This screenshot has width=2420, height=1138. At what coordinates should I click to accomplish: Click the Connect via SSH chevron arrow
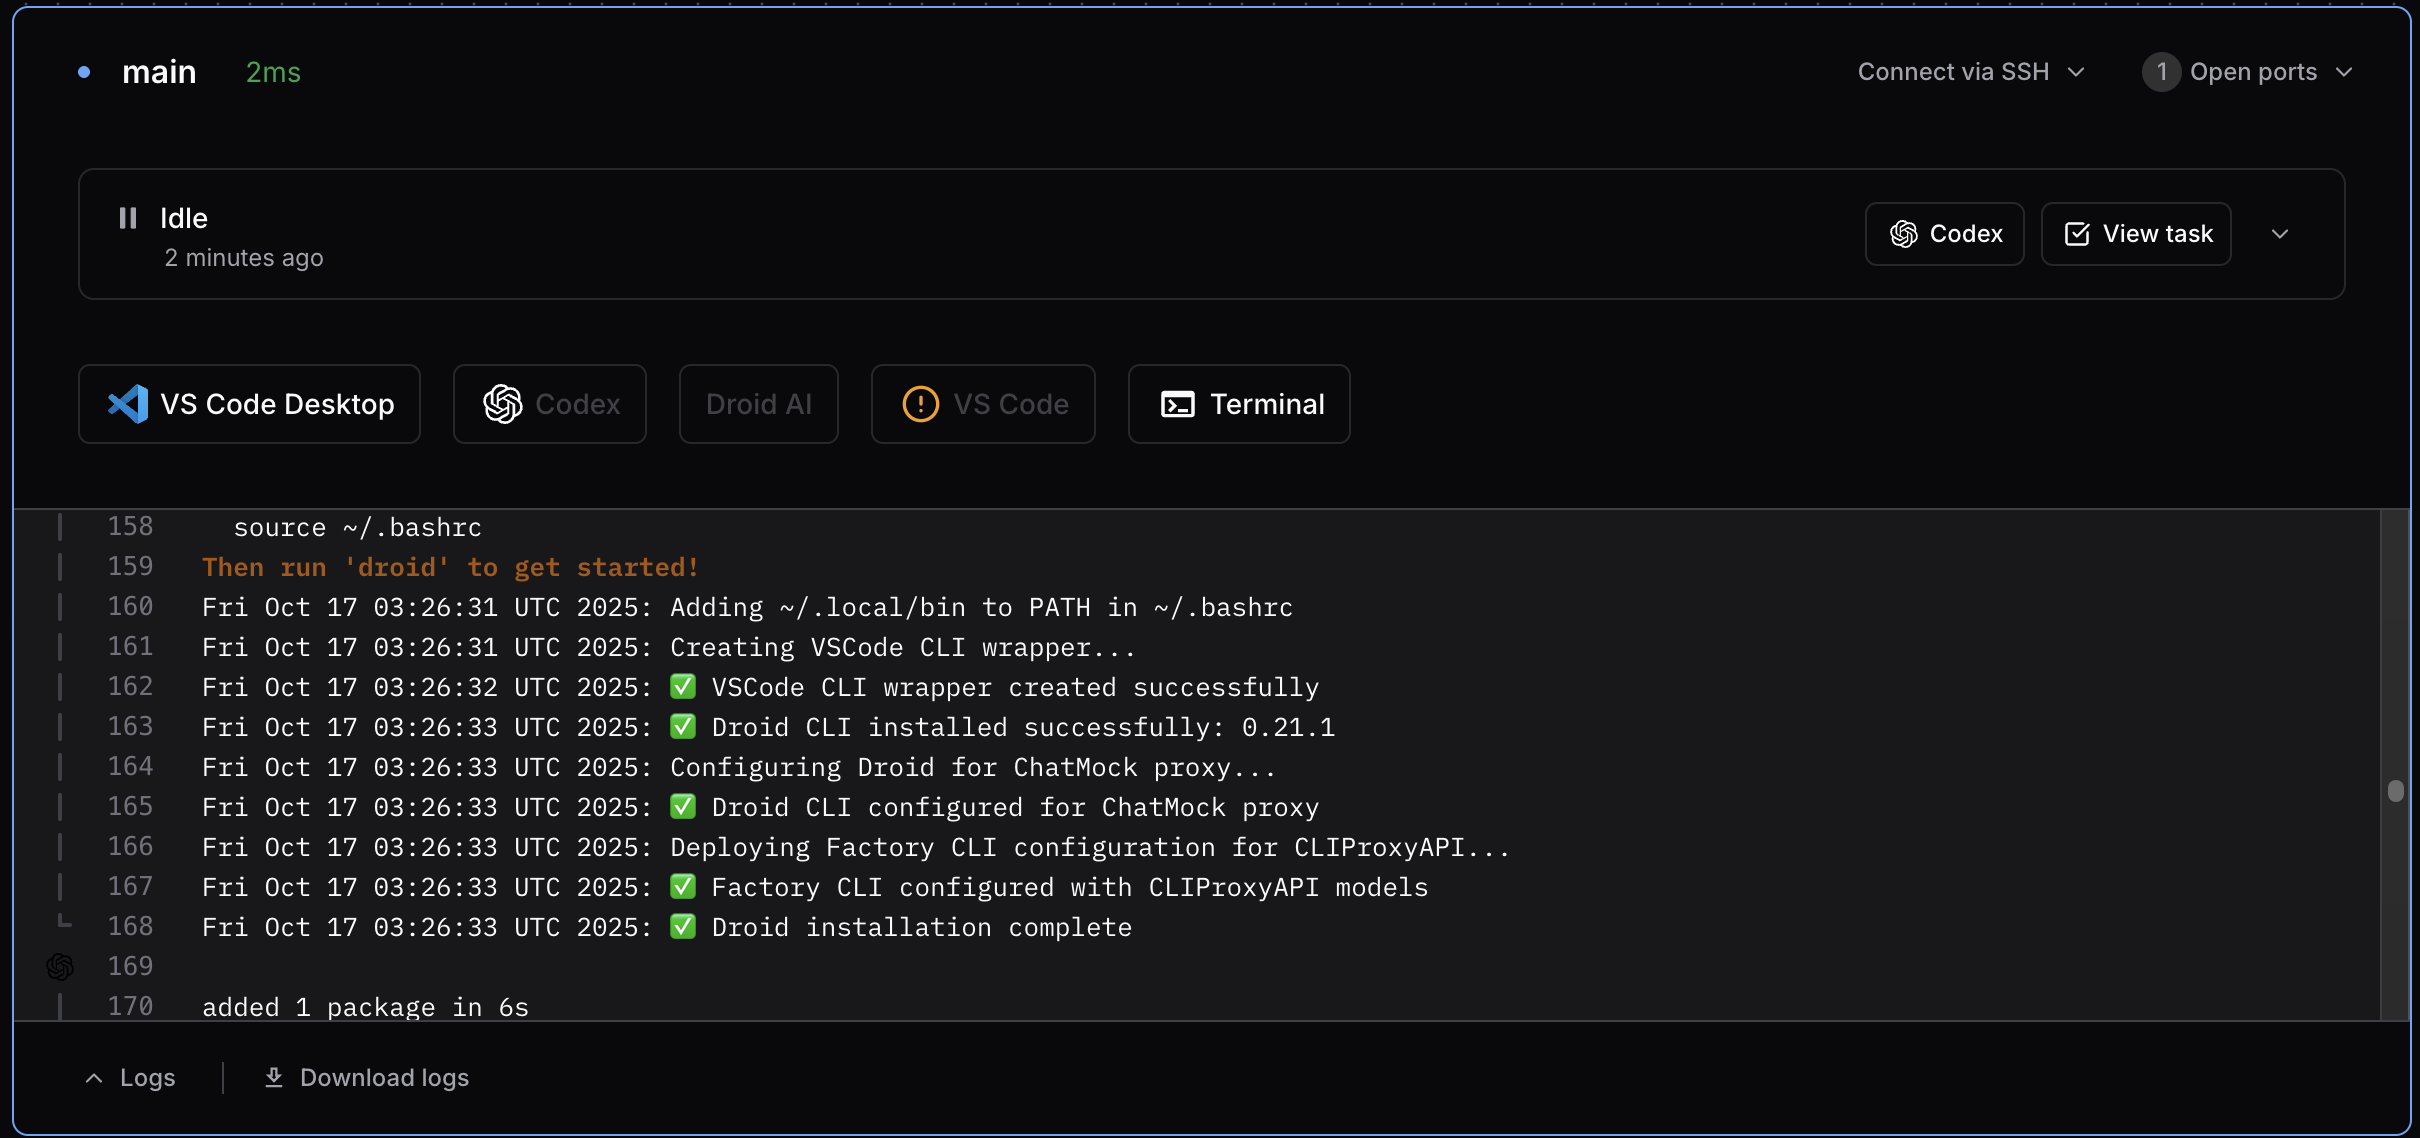[x=2076, y=72]
